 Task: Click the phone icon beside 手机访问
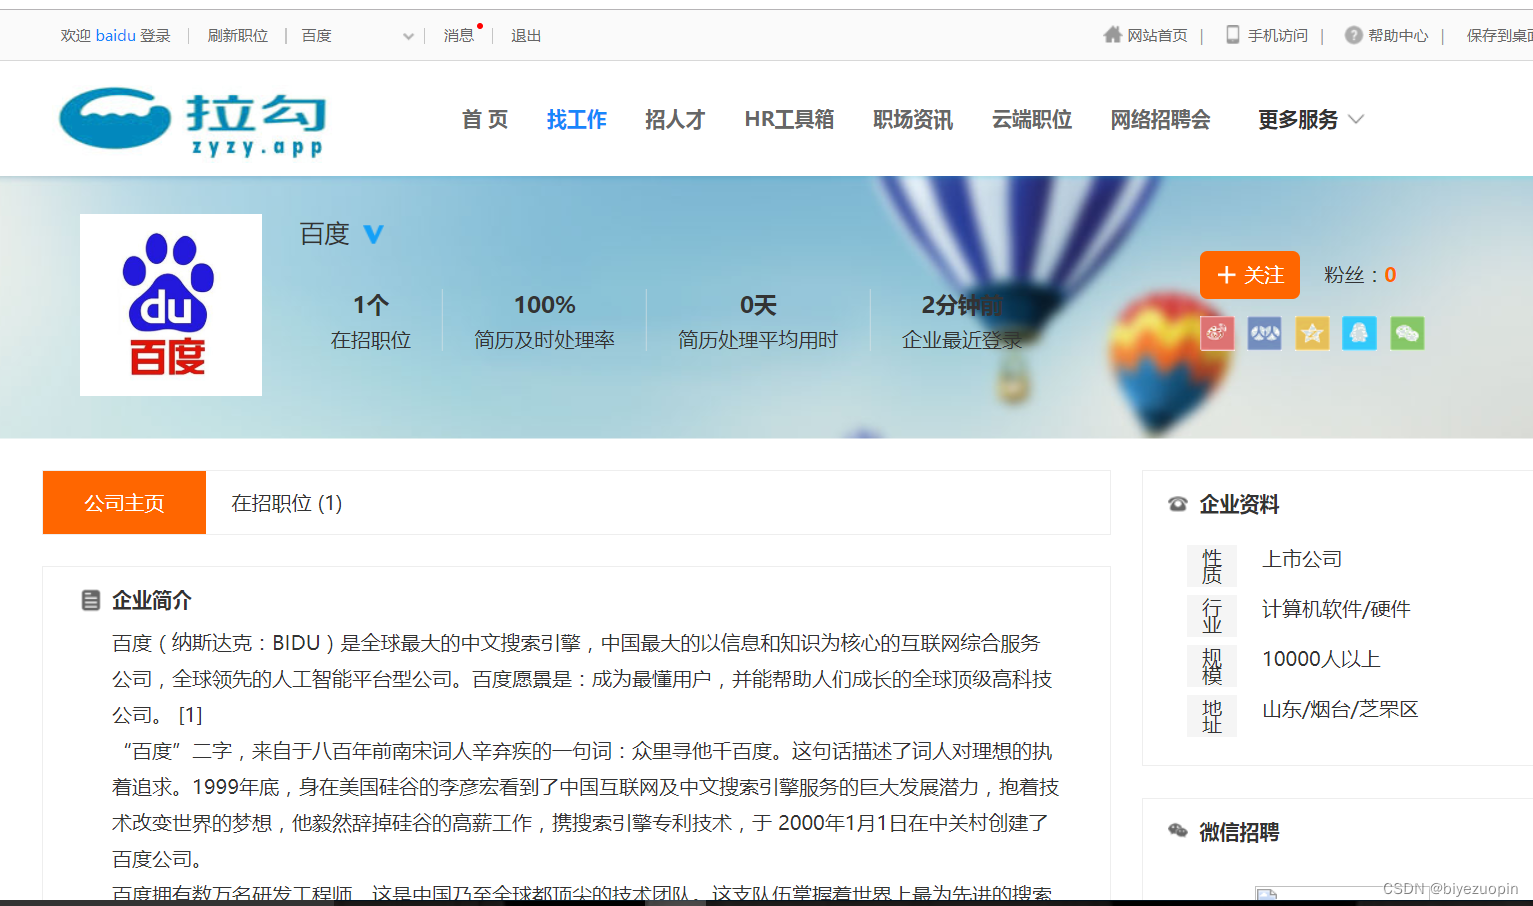(x=1233, y=35)
